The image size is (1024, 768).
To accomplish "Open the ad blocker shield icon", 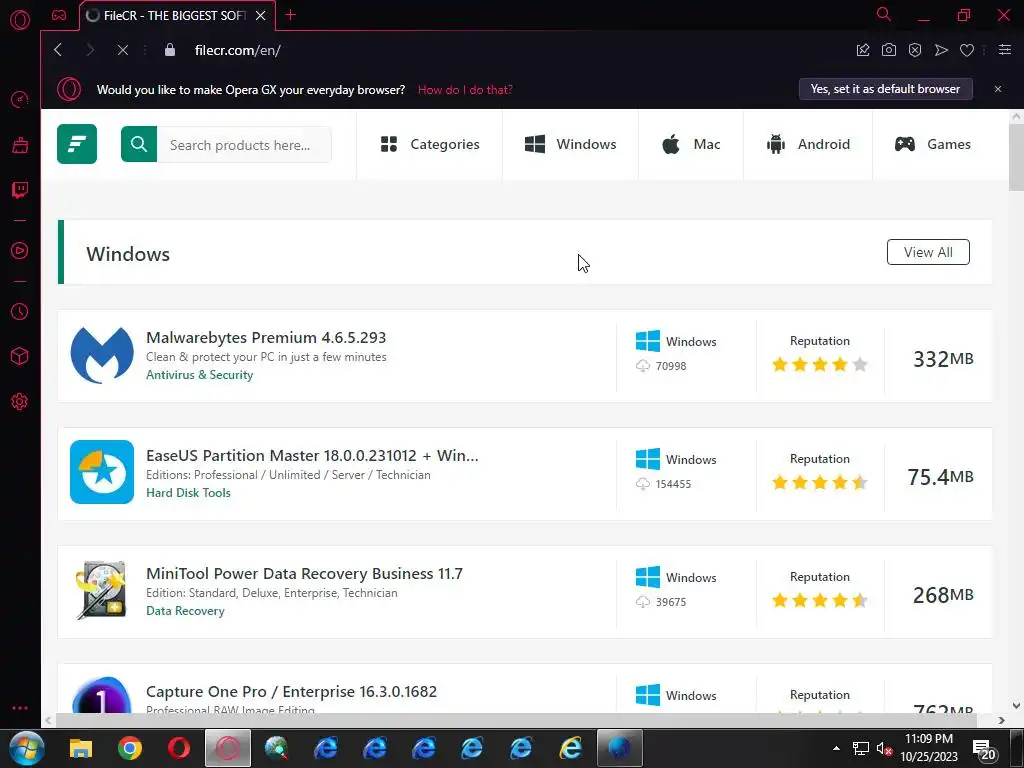I will point(915,50).
